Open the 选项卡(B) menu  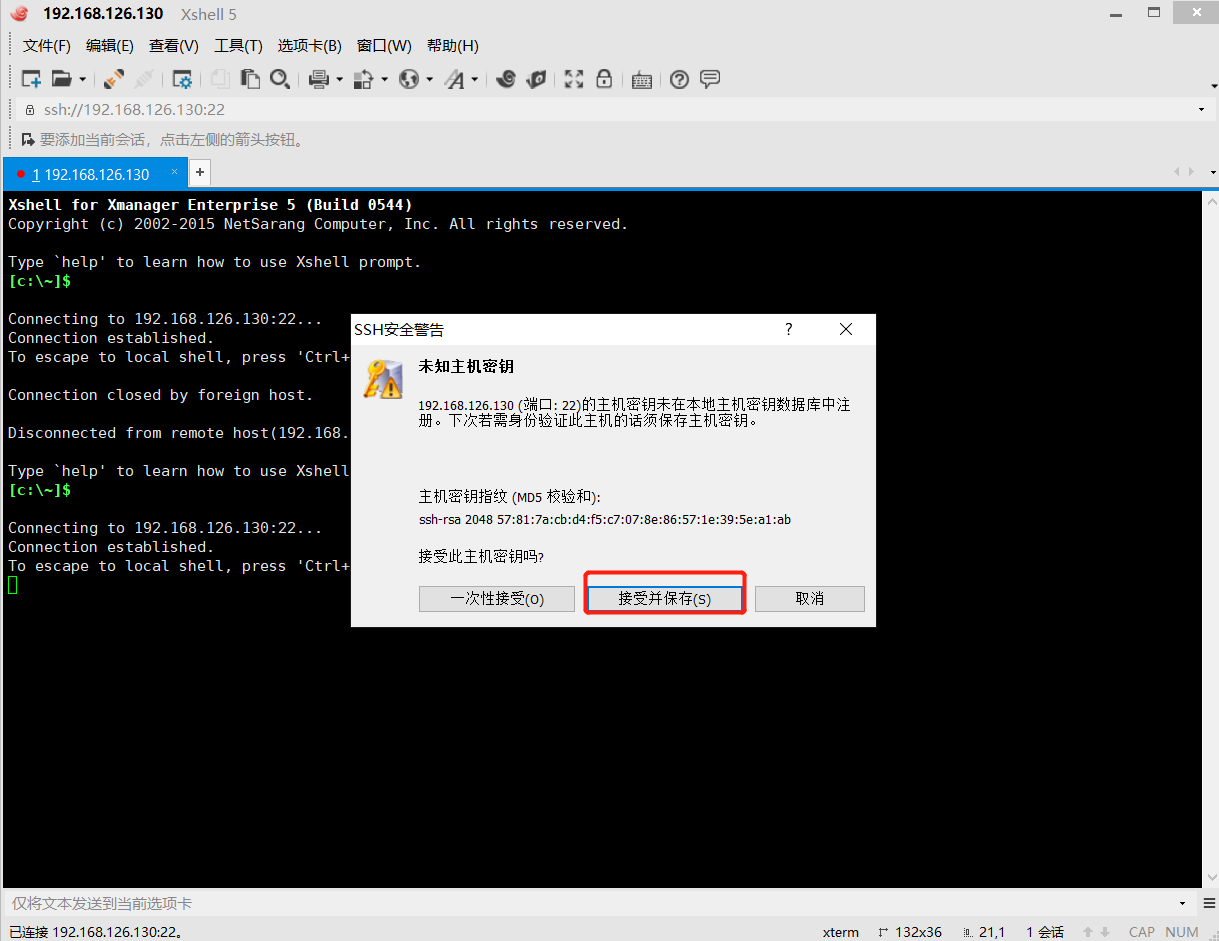pyautogui.click(x=310, y=46)
